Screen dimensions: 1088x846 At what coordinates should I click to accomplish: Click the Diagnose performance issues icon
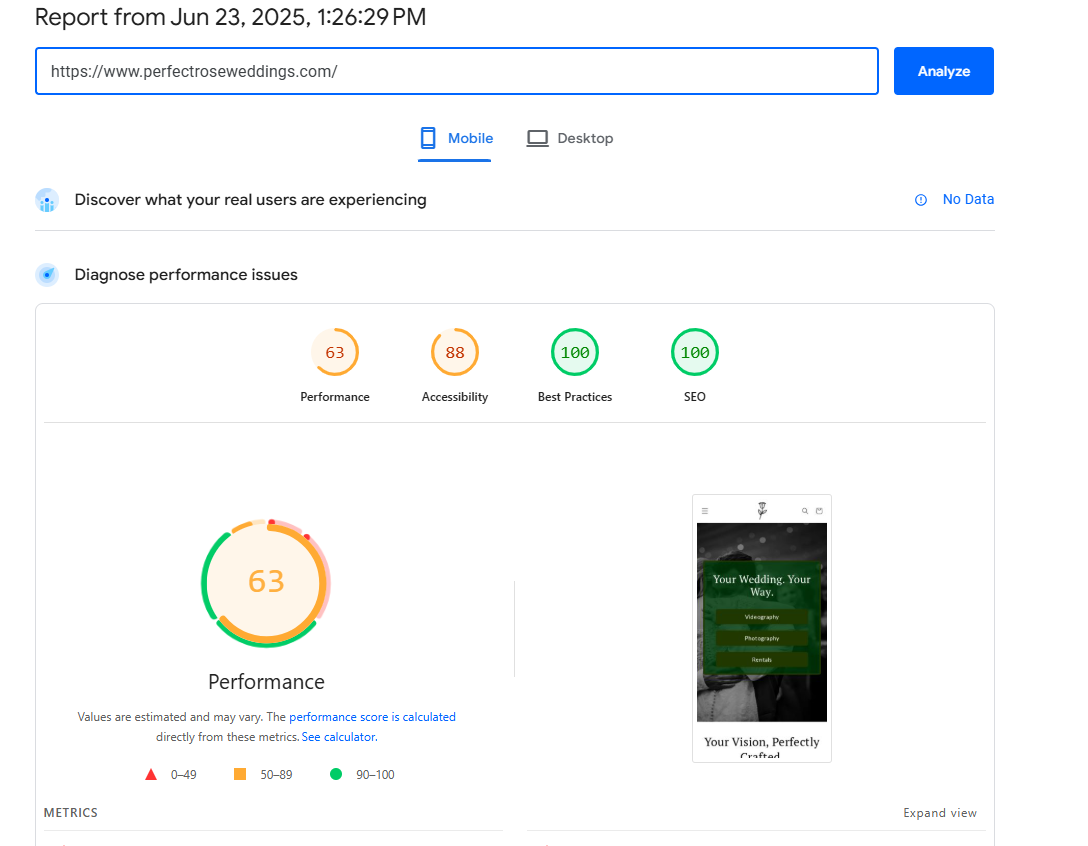coord(47,275)
